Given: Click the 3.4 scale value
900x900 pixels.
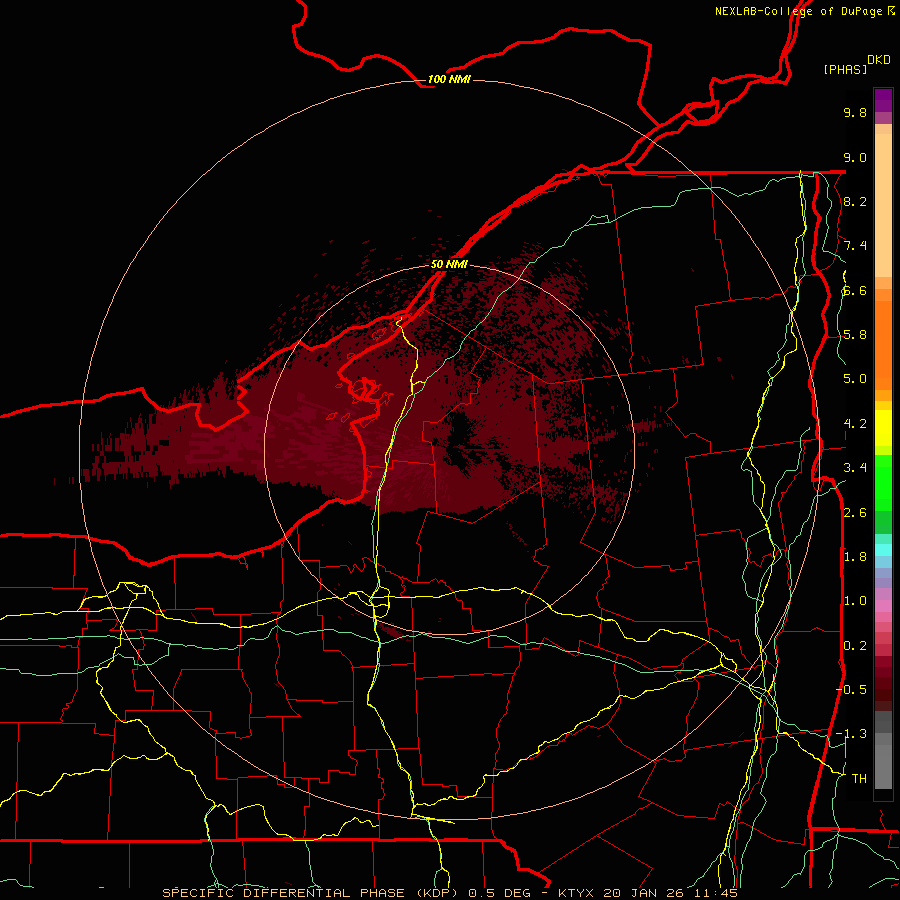Looking at the screenshot, I should pyautogui.click(x=855, y=468).
